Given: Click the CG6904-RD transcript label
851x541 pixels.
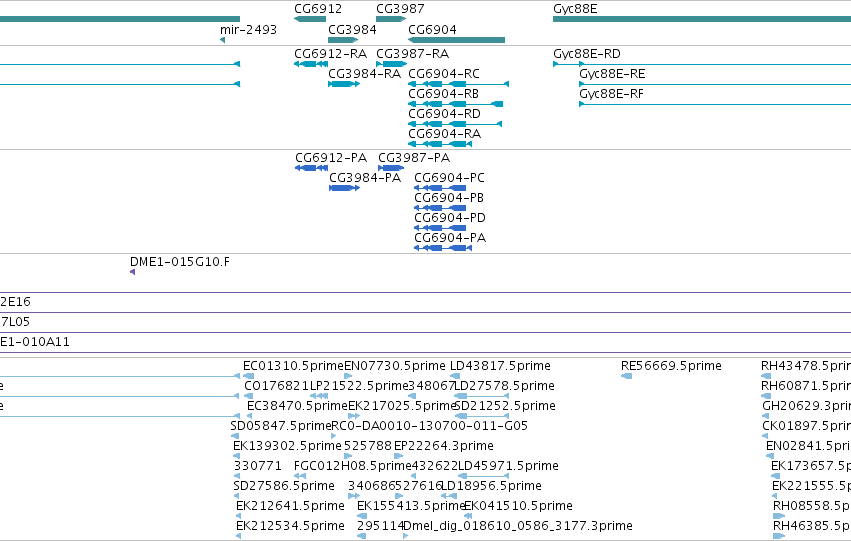Looking at the screenshot, I should 444,114.
